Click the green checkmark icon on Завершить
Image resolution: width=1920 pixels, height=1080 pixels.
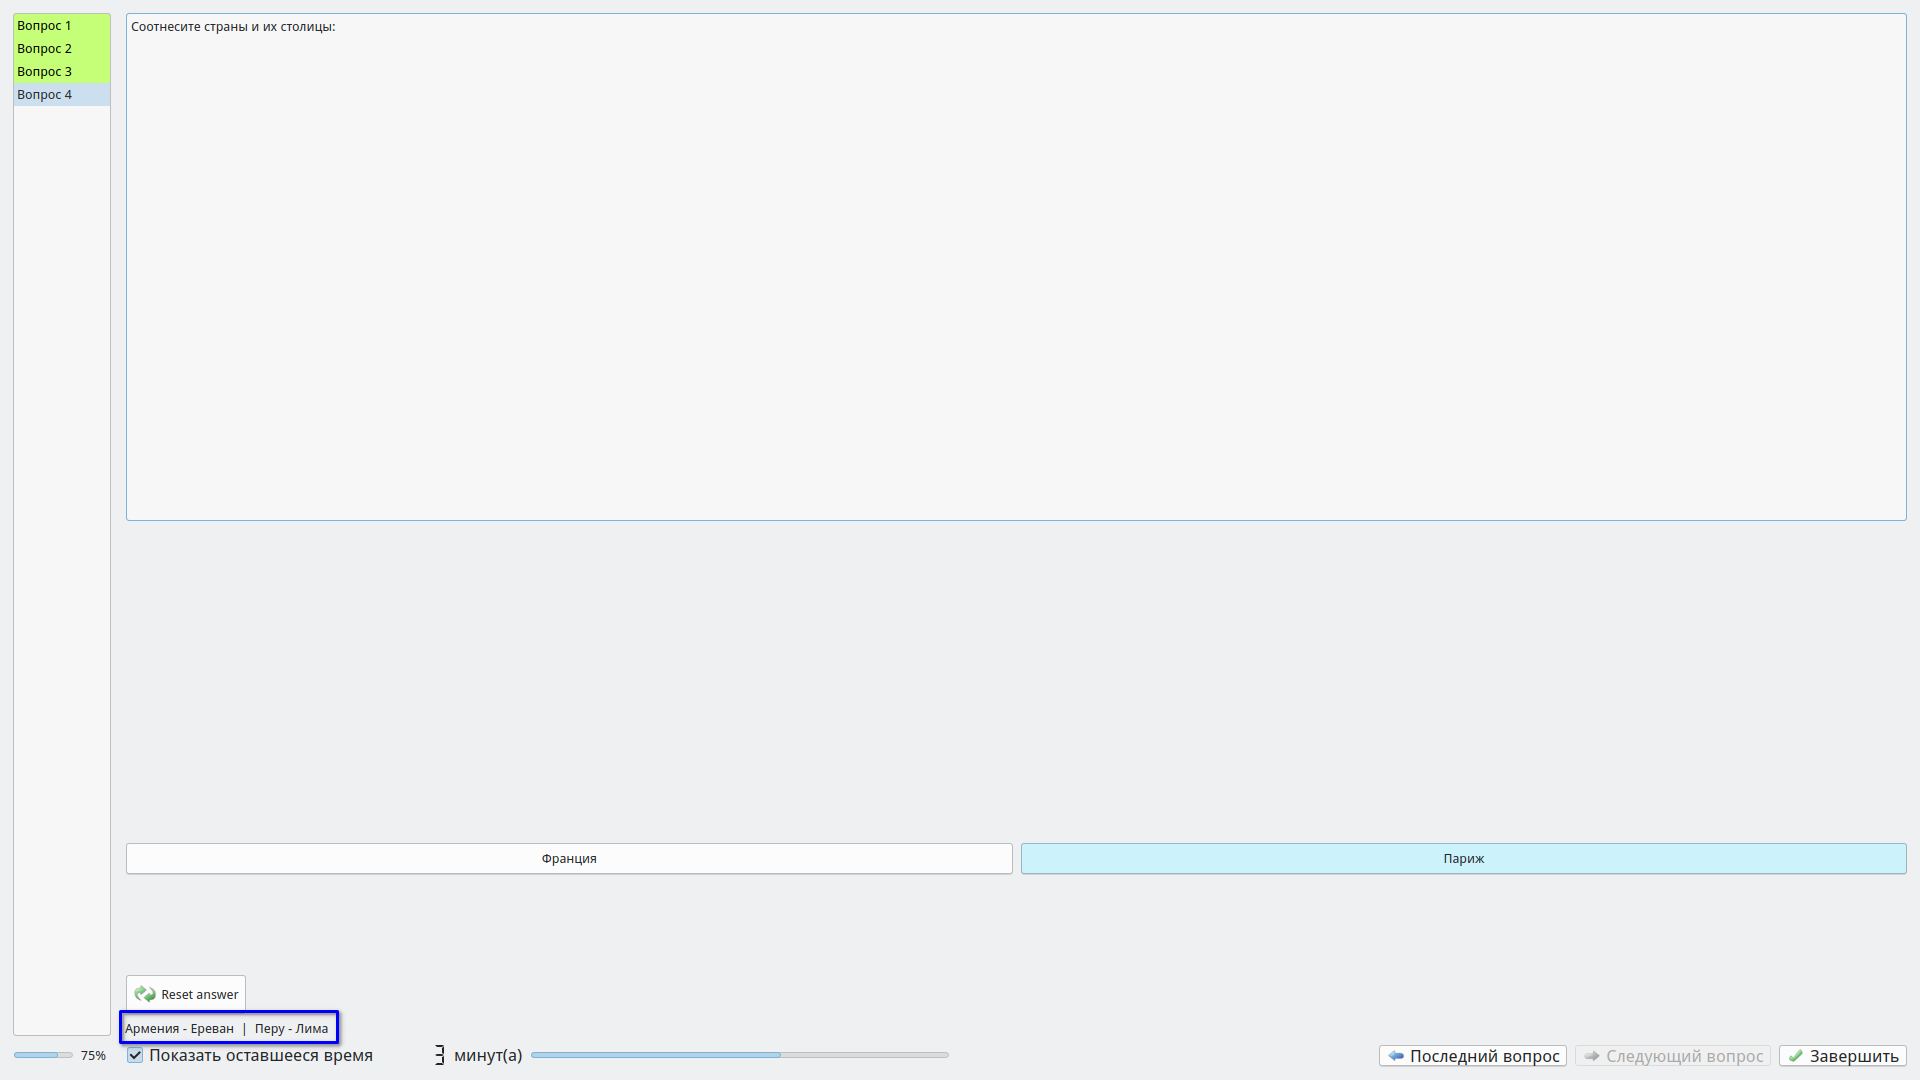(1796, 1056)
